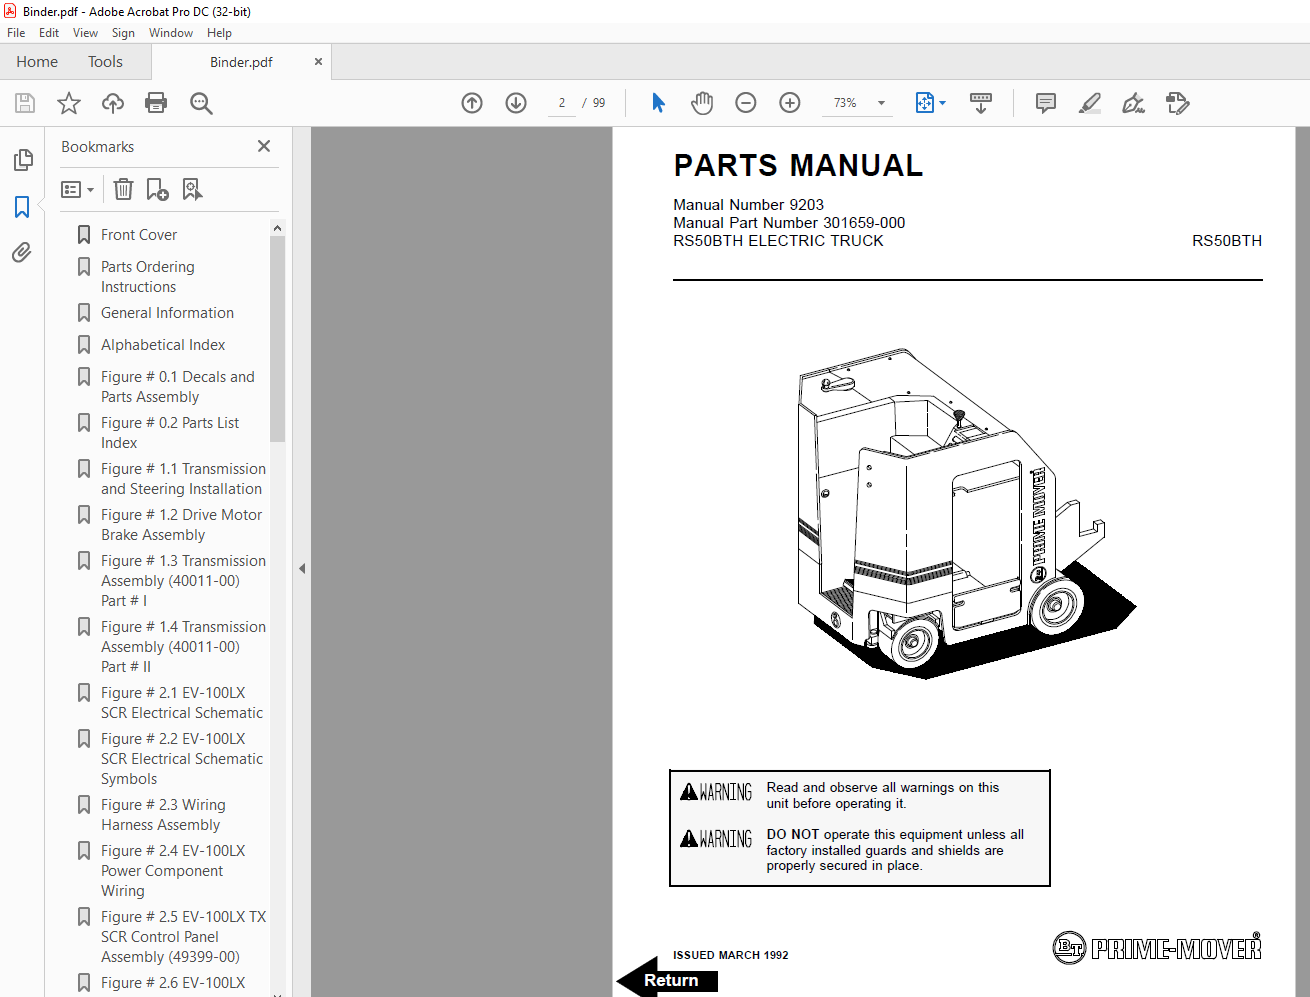Open Figure # 2.4 Power Component Wiring

pyautogui.click(x=173, y=871)
